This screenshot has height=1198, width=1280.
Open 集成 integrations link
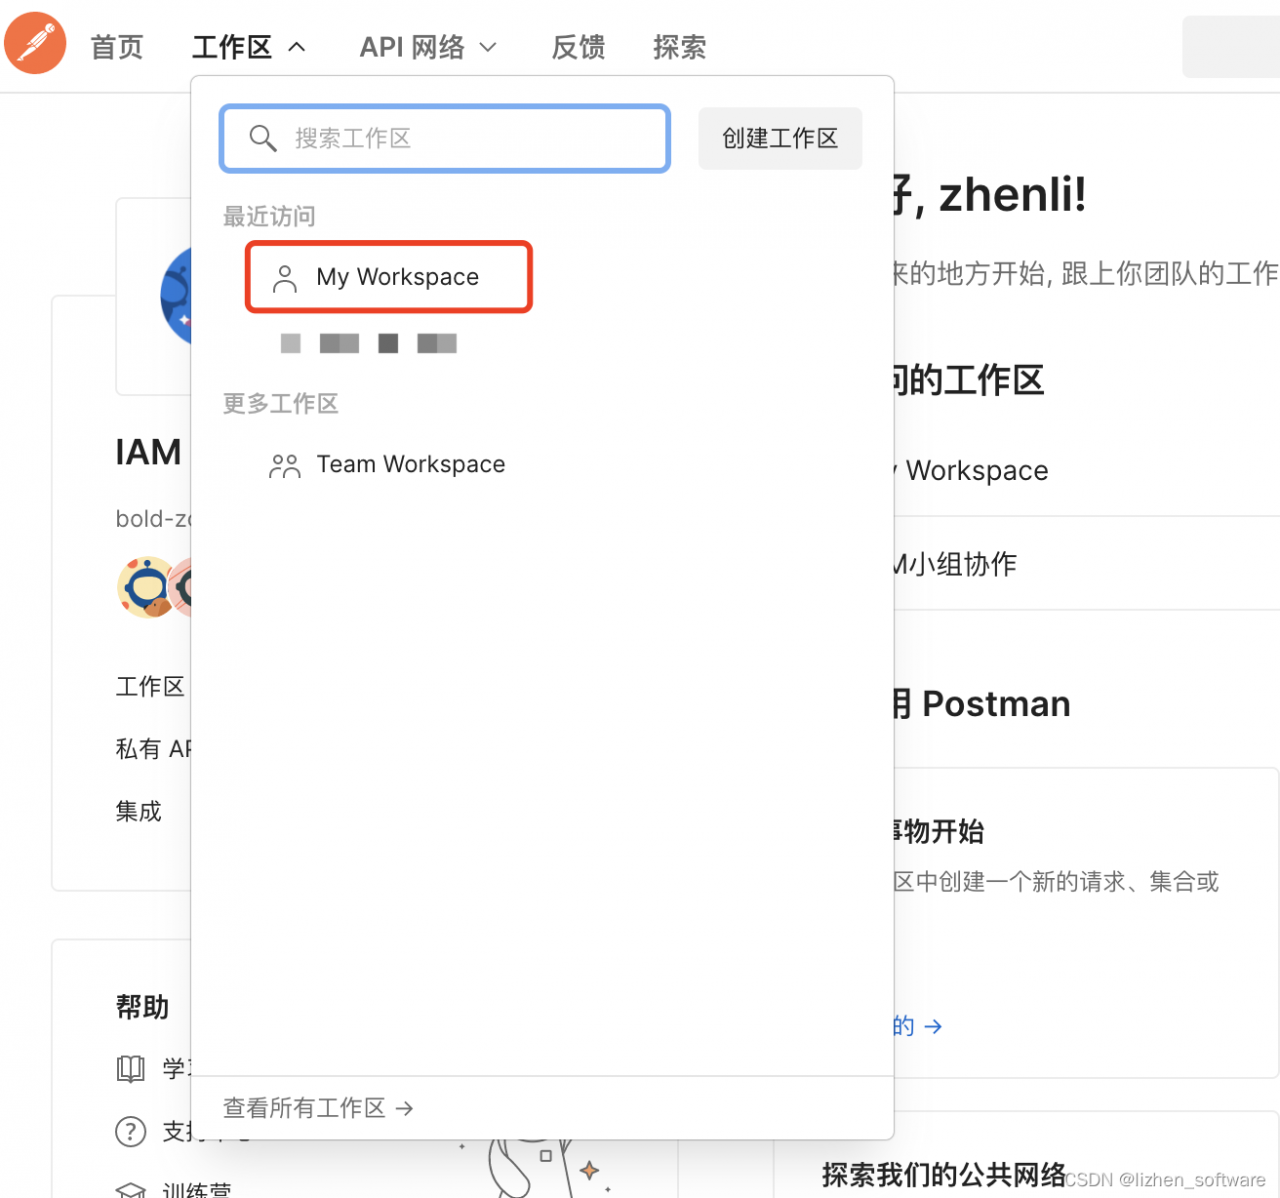(x=138, y=811)
